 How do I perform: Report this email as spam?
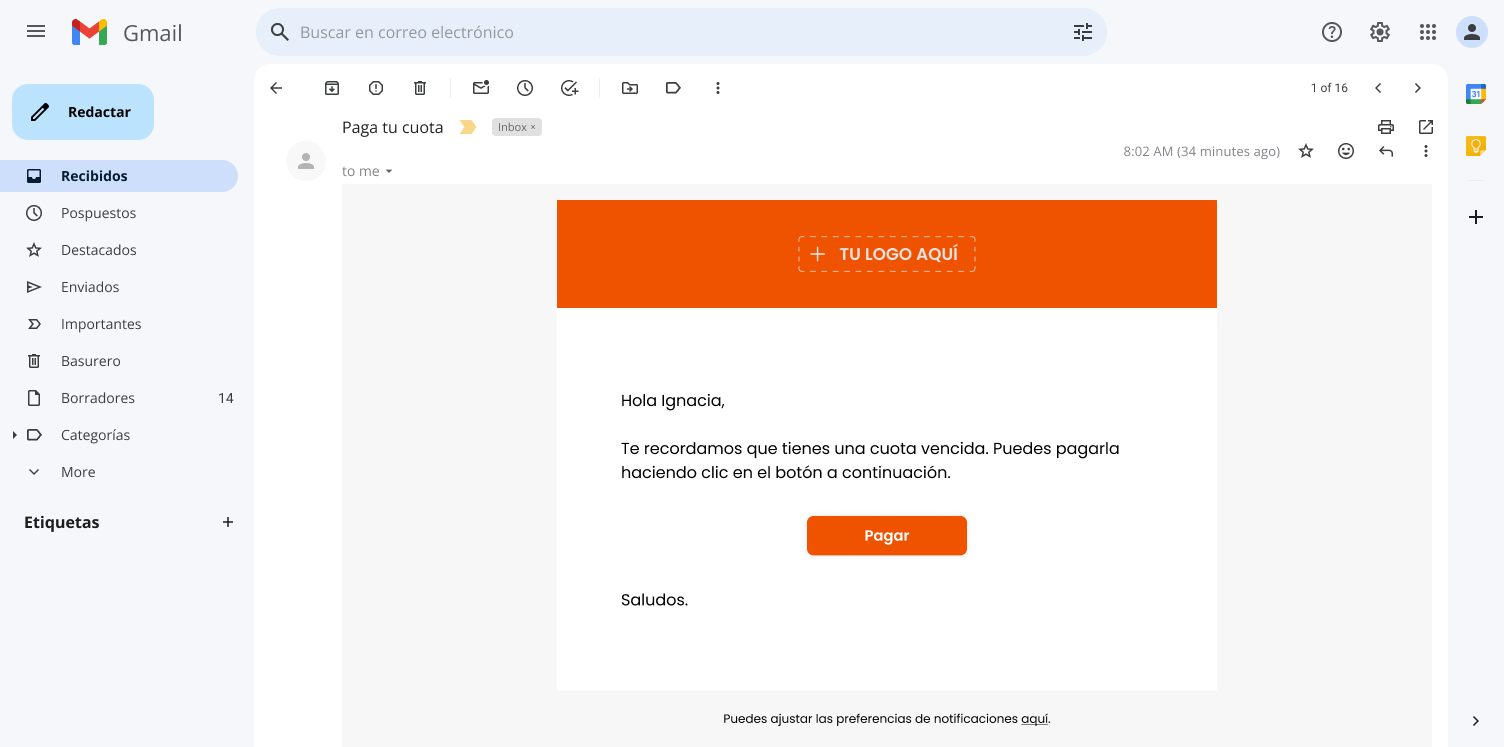376,88
